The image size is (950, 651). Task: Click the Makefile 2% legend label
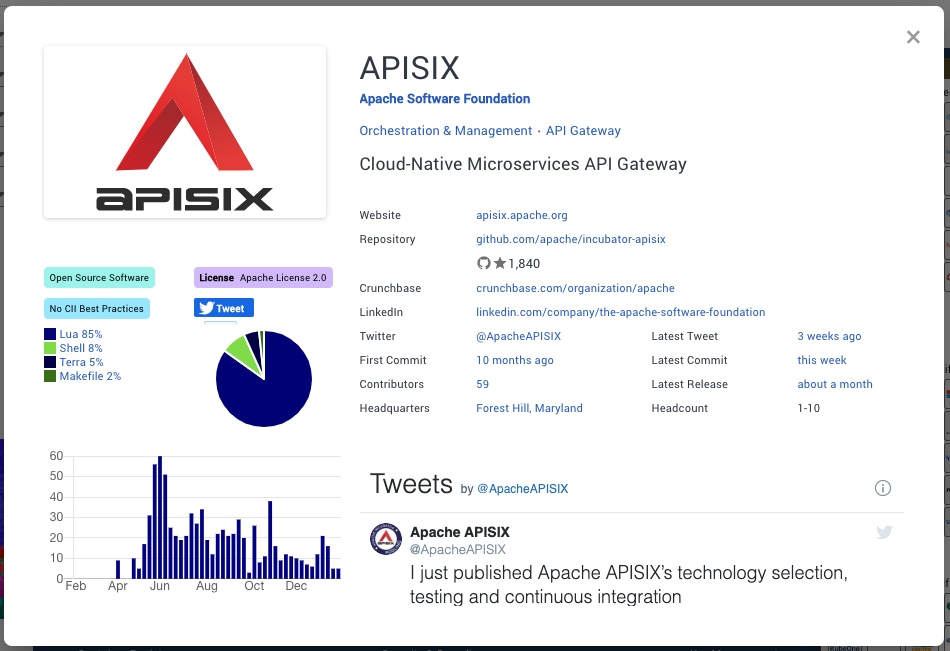90,376
